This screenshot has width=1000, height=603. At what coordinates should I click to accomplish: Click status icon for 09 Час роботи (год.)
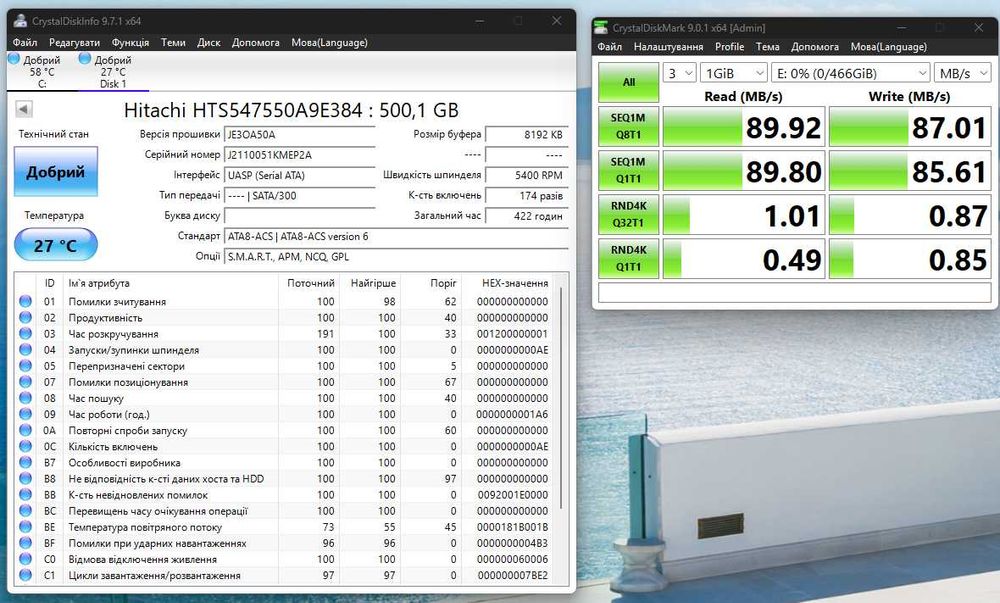[26, 414]
